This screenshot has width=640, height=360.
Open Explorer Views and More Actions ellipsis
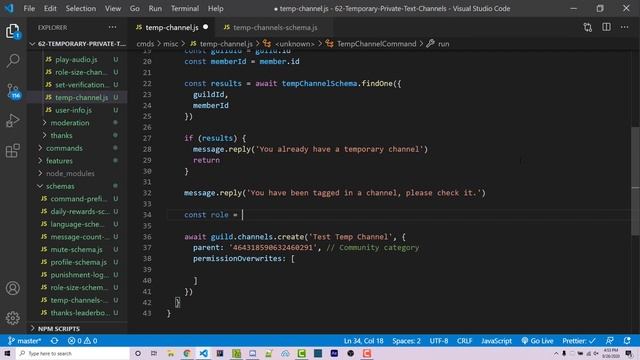point(112,27)
